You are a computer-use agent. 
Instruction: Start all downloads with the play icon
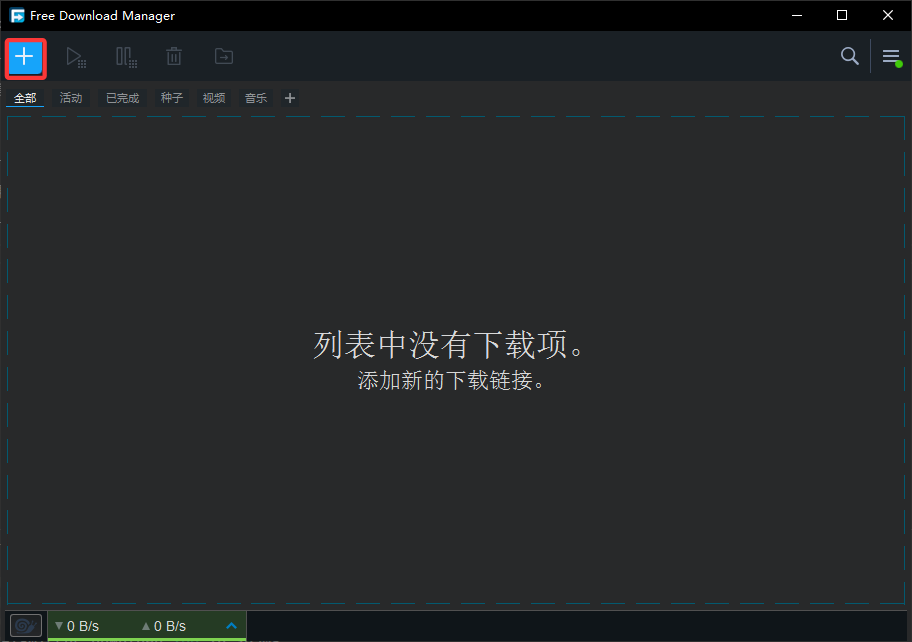coord(76,57)
